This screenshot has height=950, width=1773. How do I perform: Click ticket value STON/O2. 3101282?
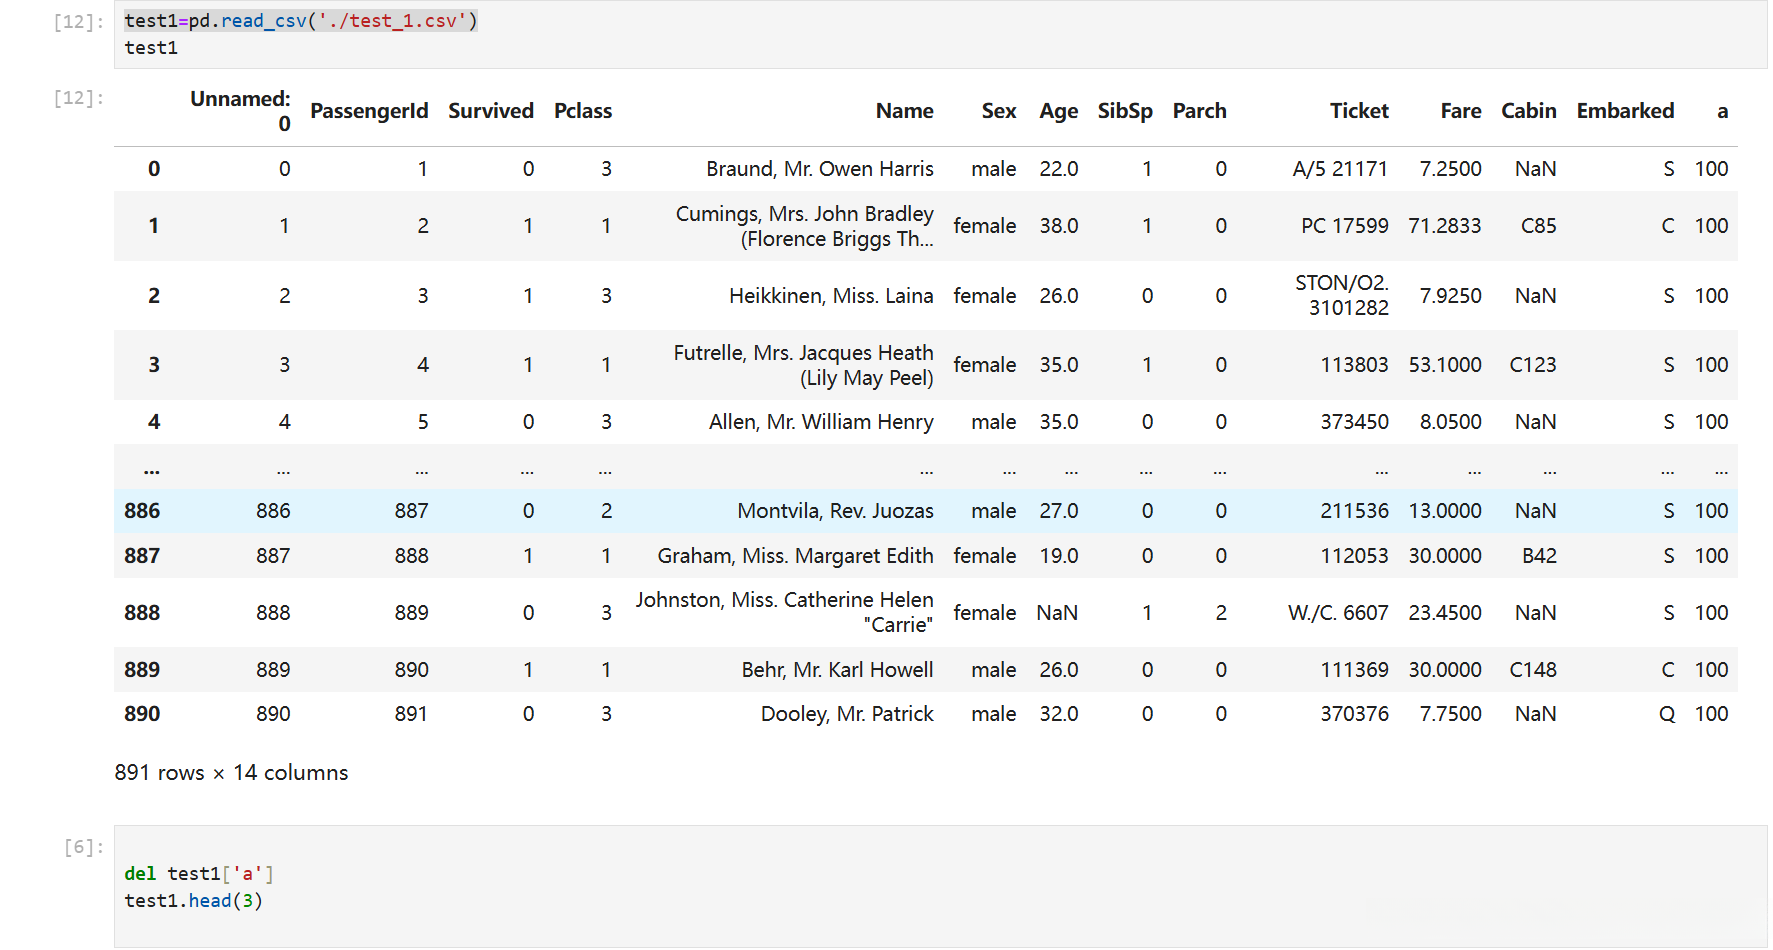click(1342, 296)
